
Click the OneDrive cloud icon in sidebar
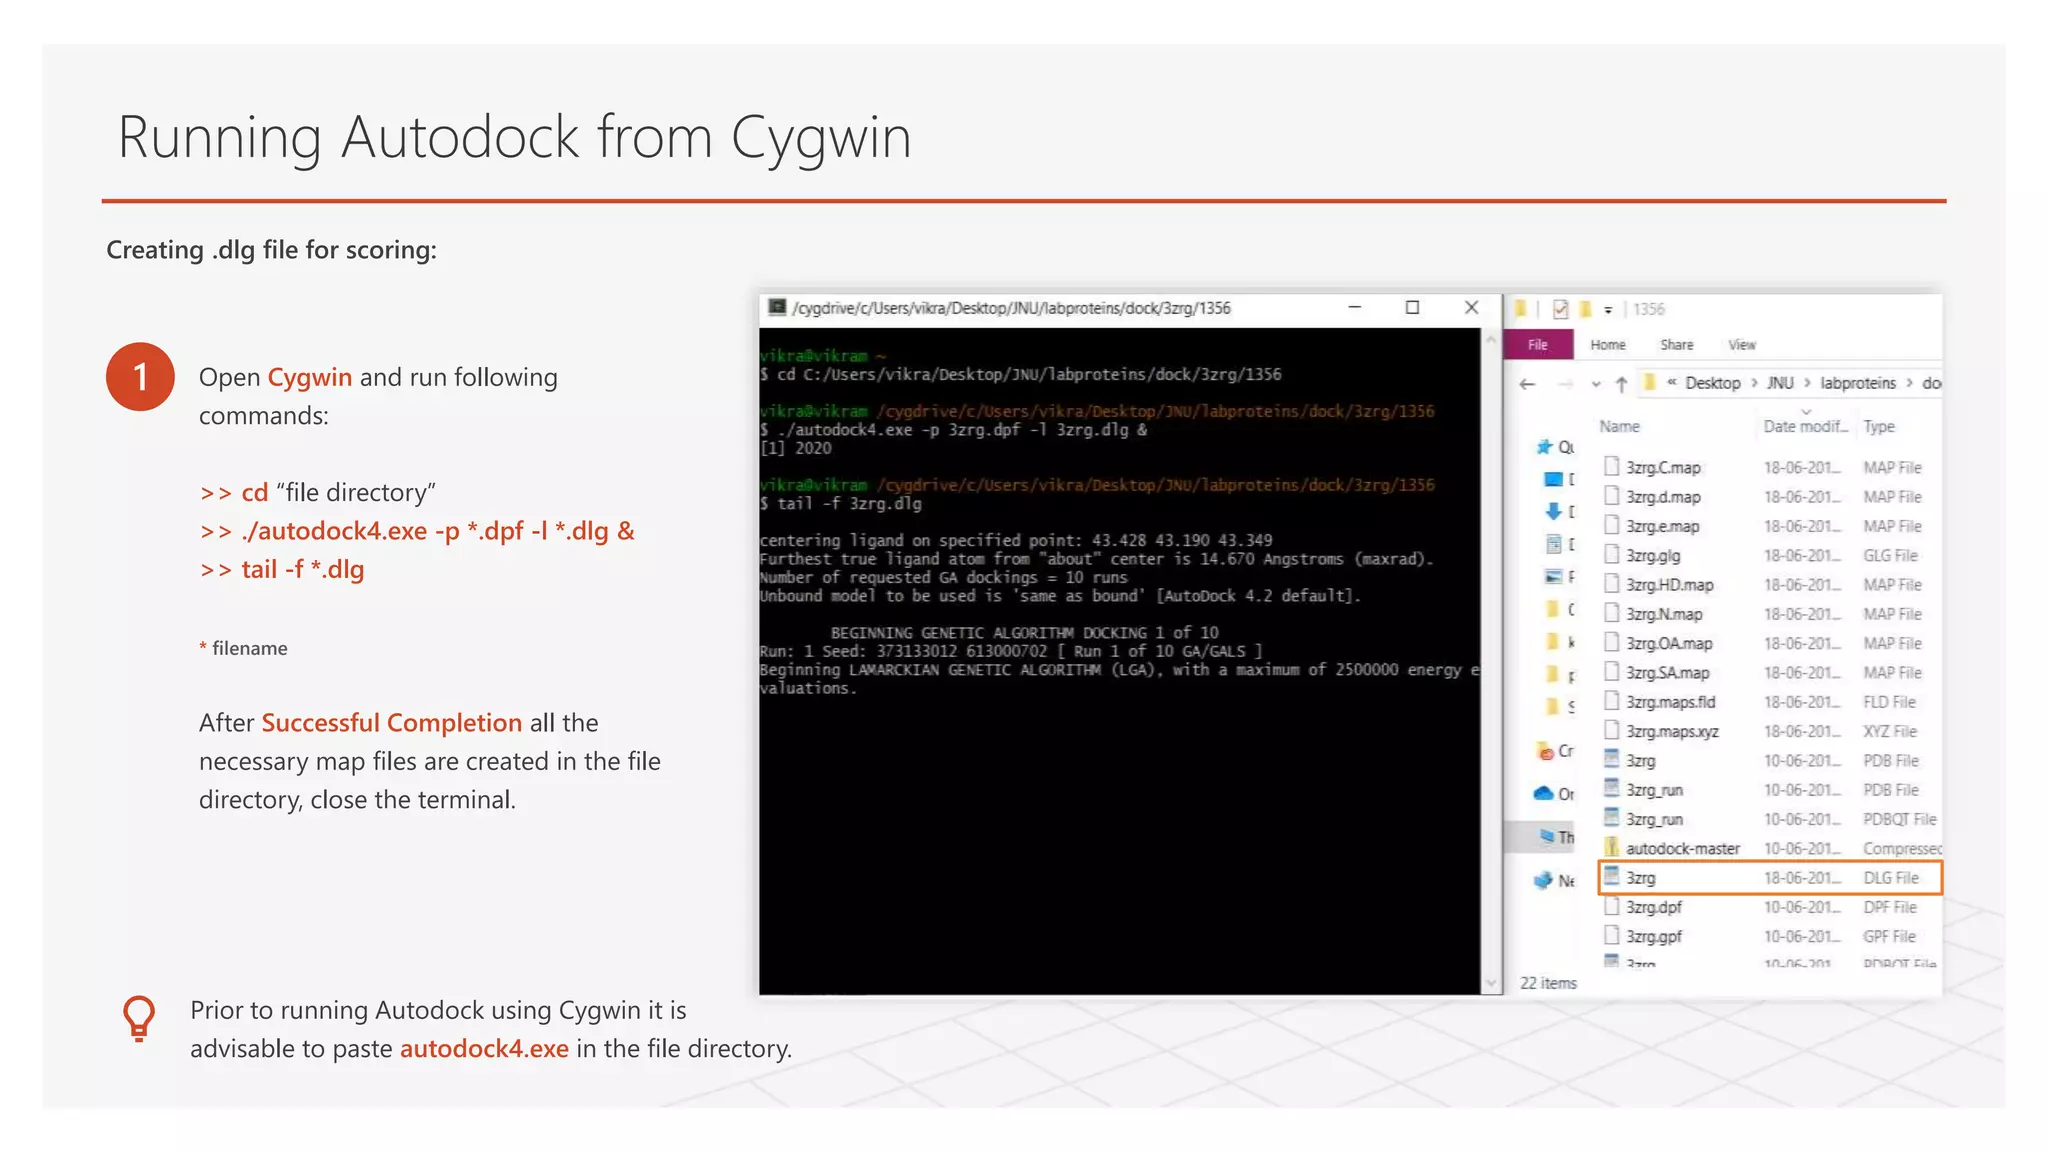(1543, 793)
